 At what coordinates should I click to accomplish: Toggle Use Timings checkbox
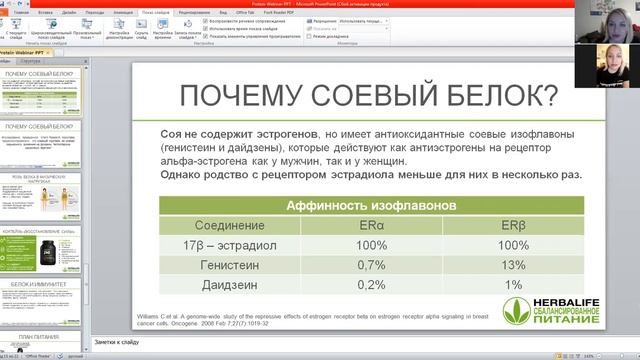206,29
